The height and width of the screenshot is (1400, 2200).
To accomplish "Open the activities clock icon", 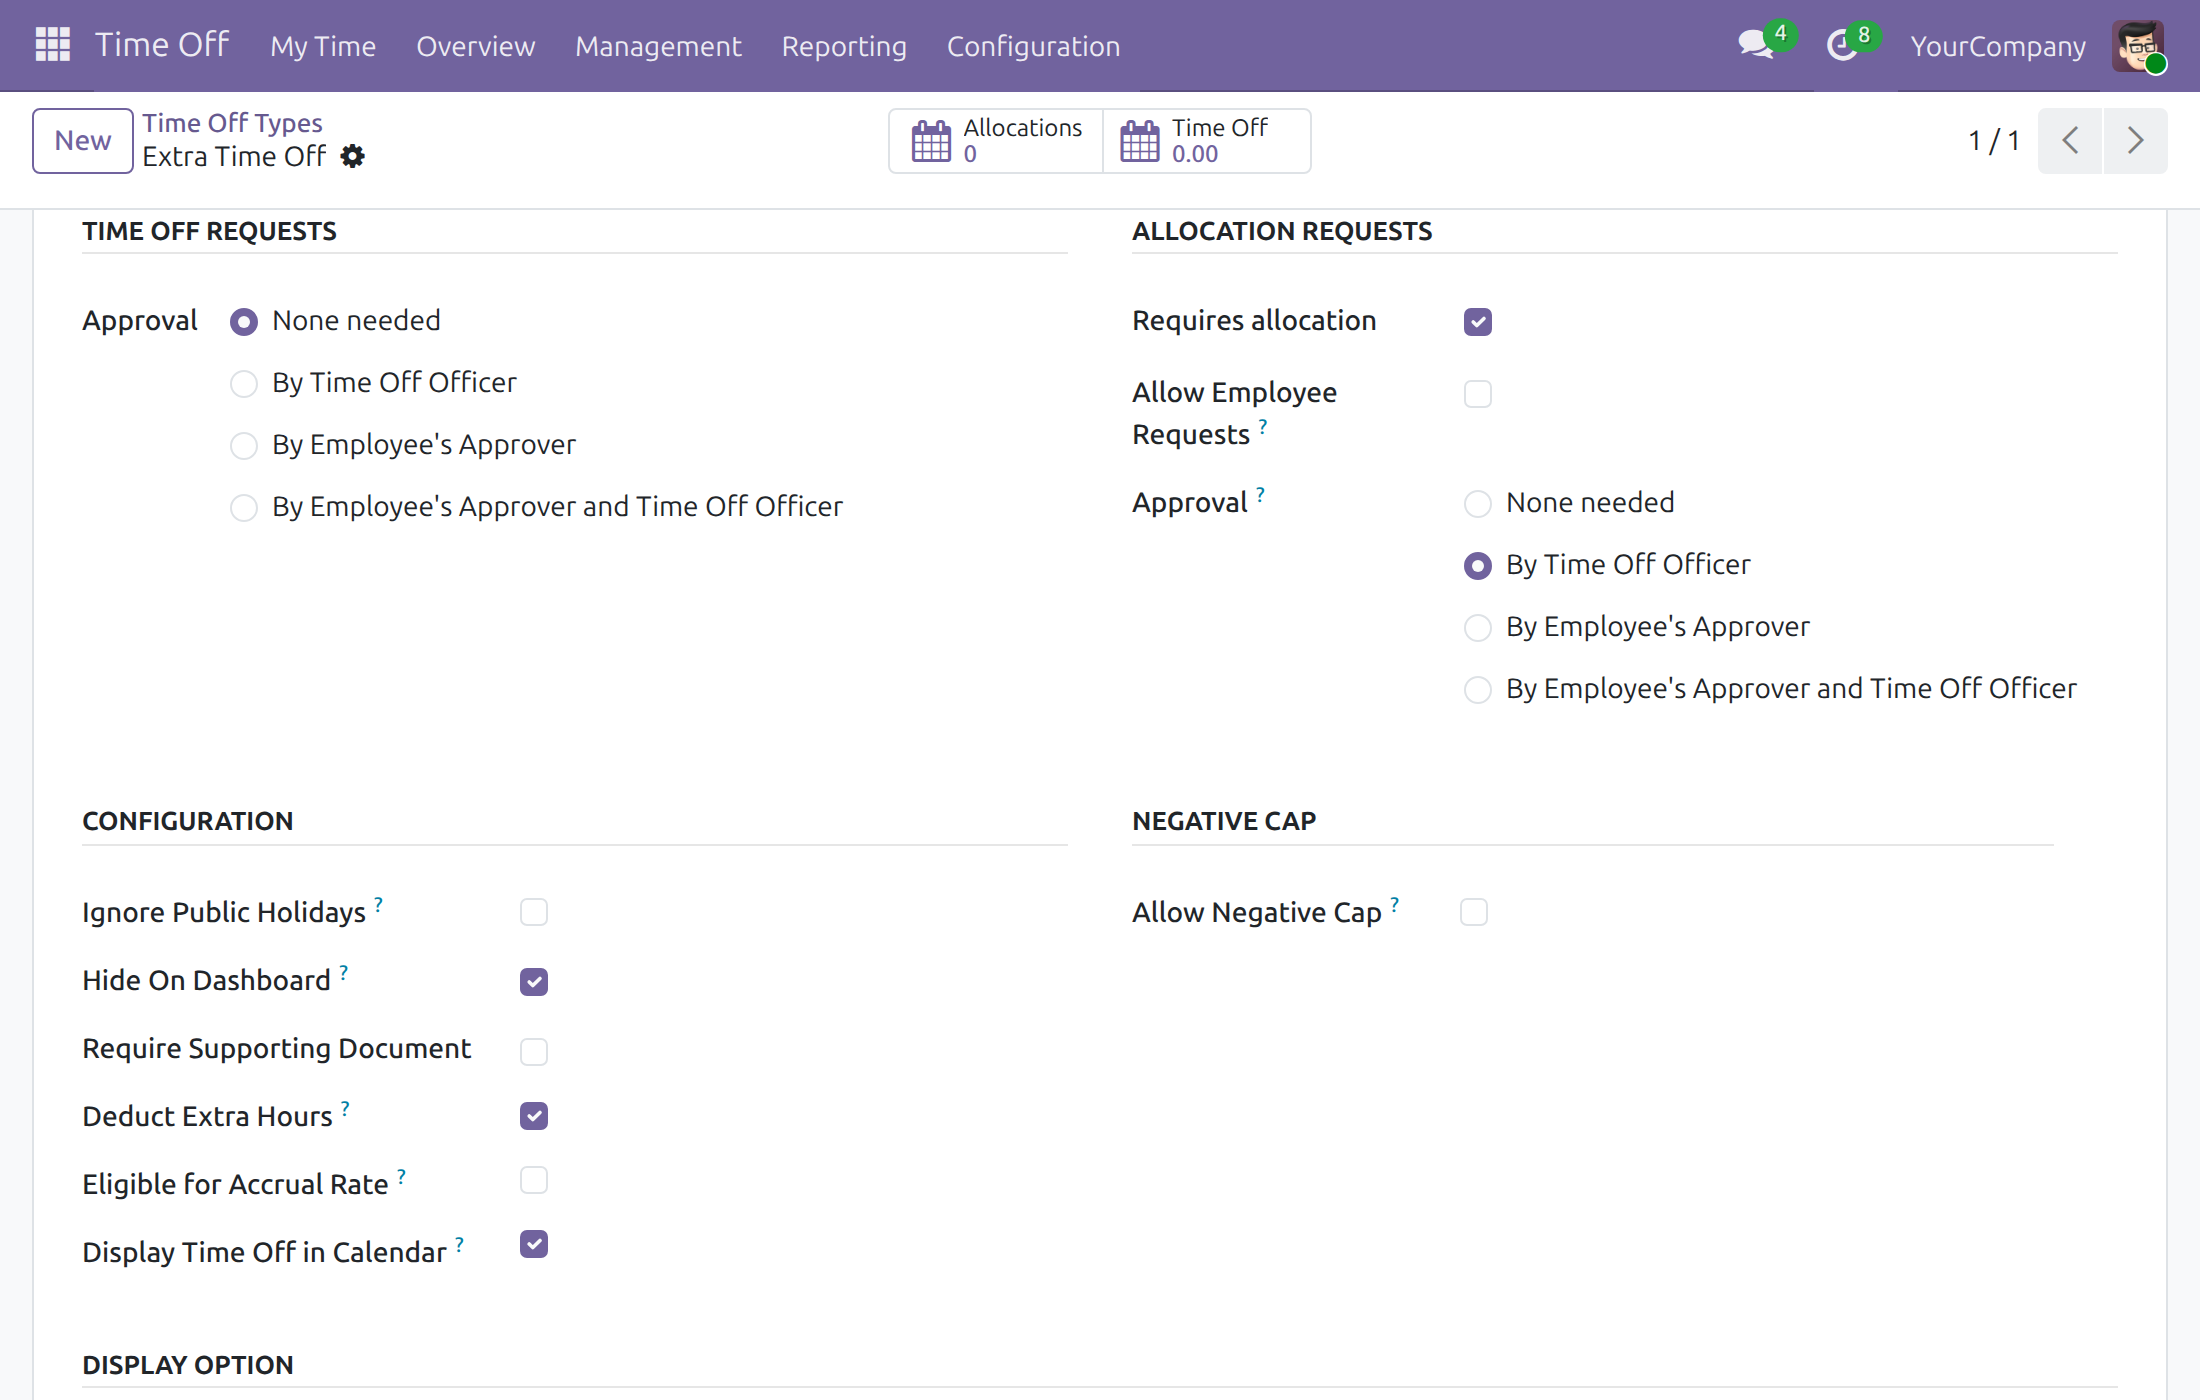I will click(1841, 45).
